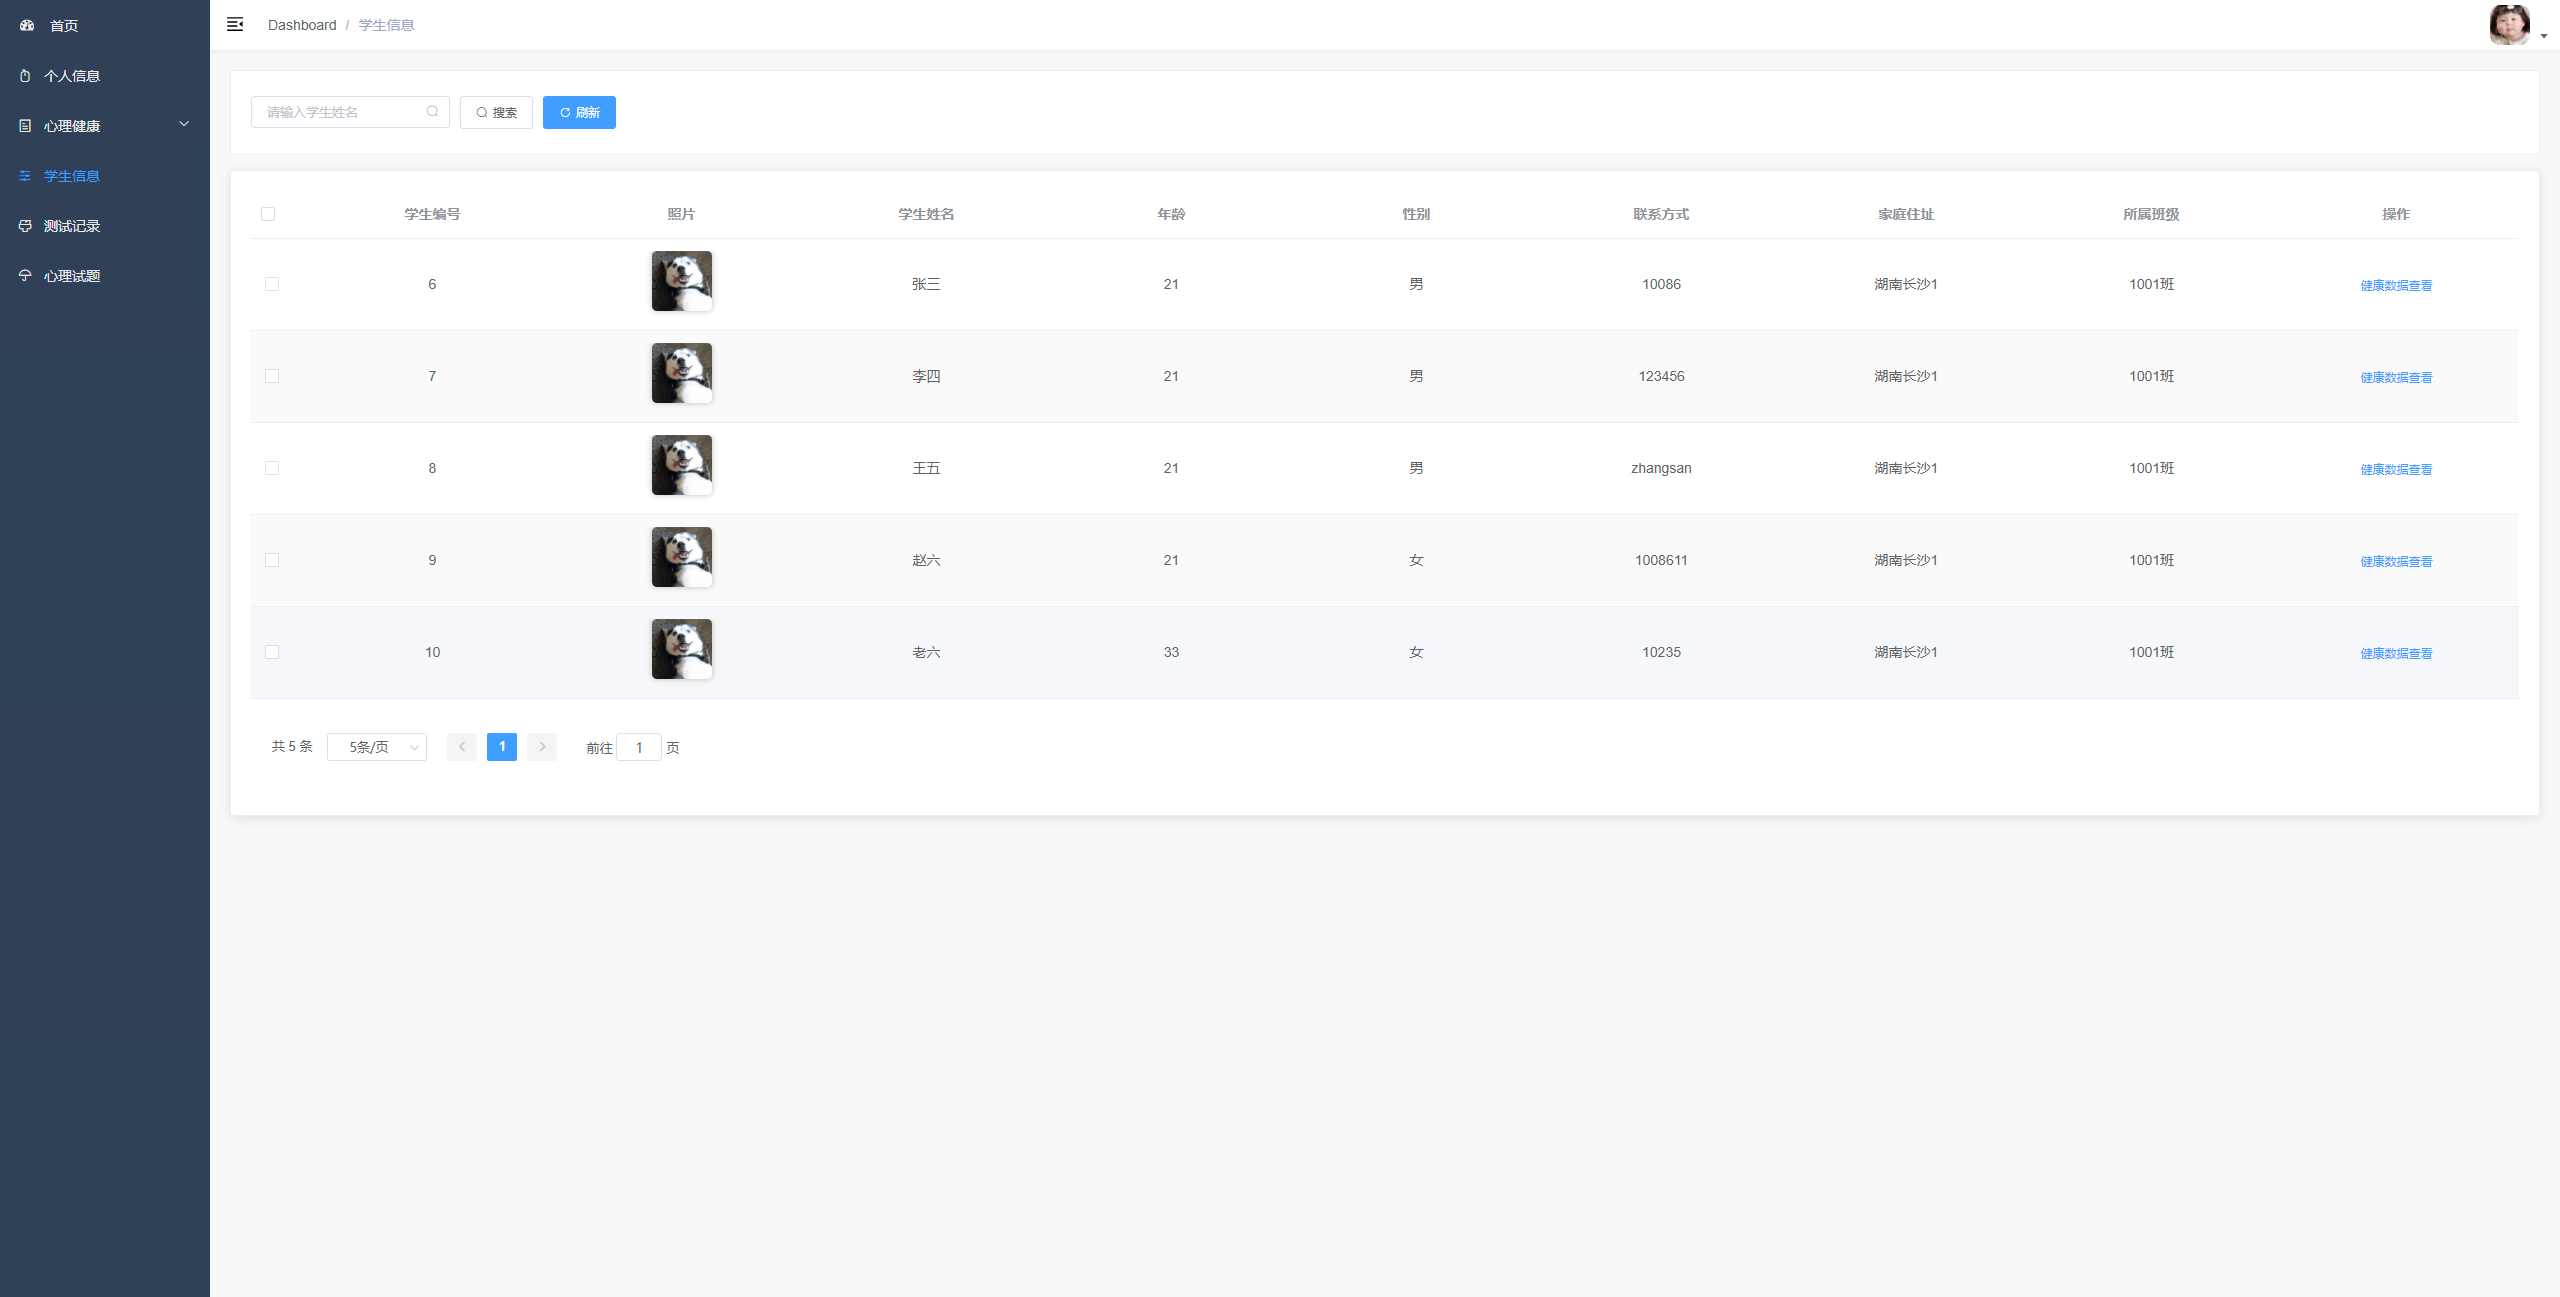Open 健康数据查看 for 赵六
2560x1297 pixels.
(x=2396, y=561)
